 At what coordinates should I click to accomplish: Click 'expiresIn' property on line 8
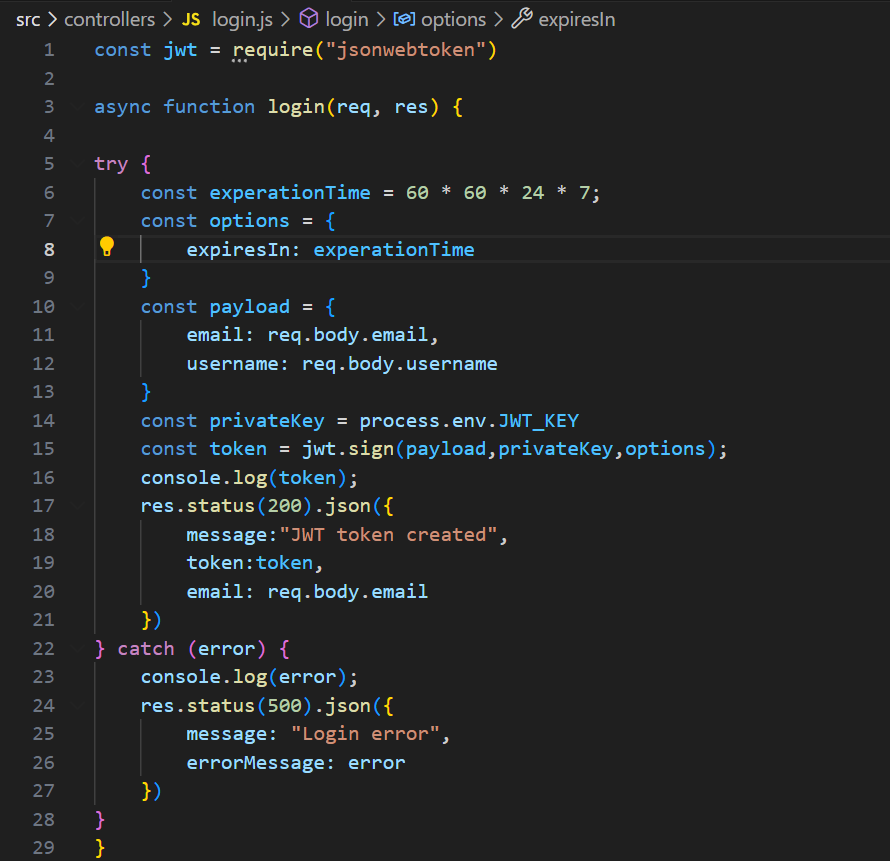point(238,250)
